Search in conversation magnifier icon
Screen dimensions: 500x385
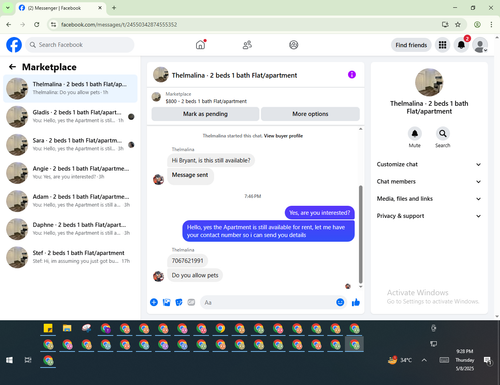click(442, 134)
